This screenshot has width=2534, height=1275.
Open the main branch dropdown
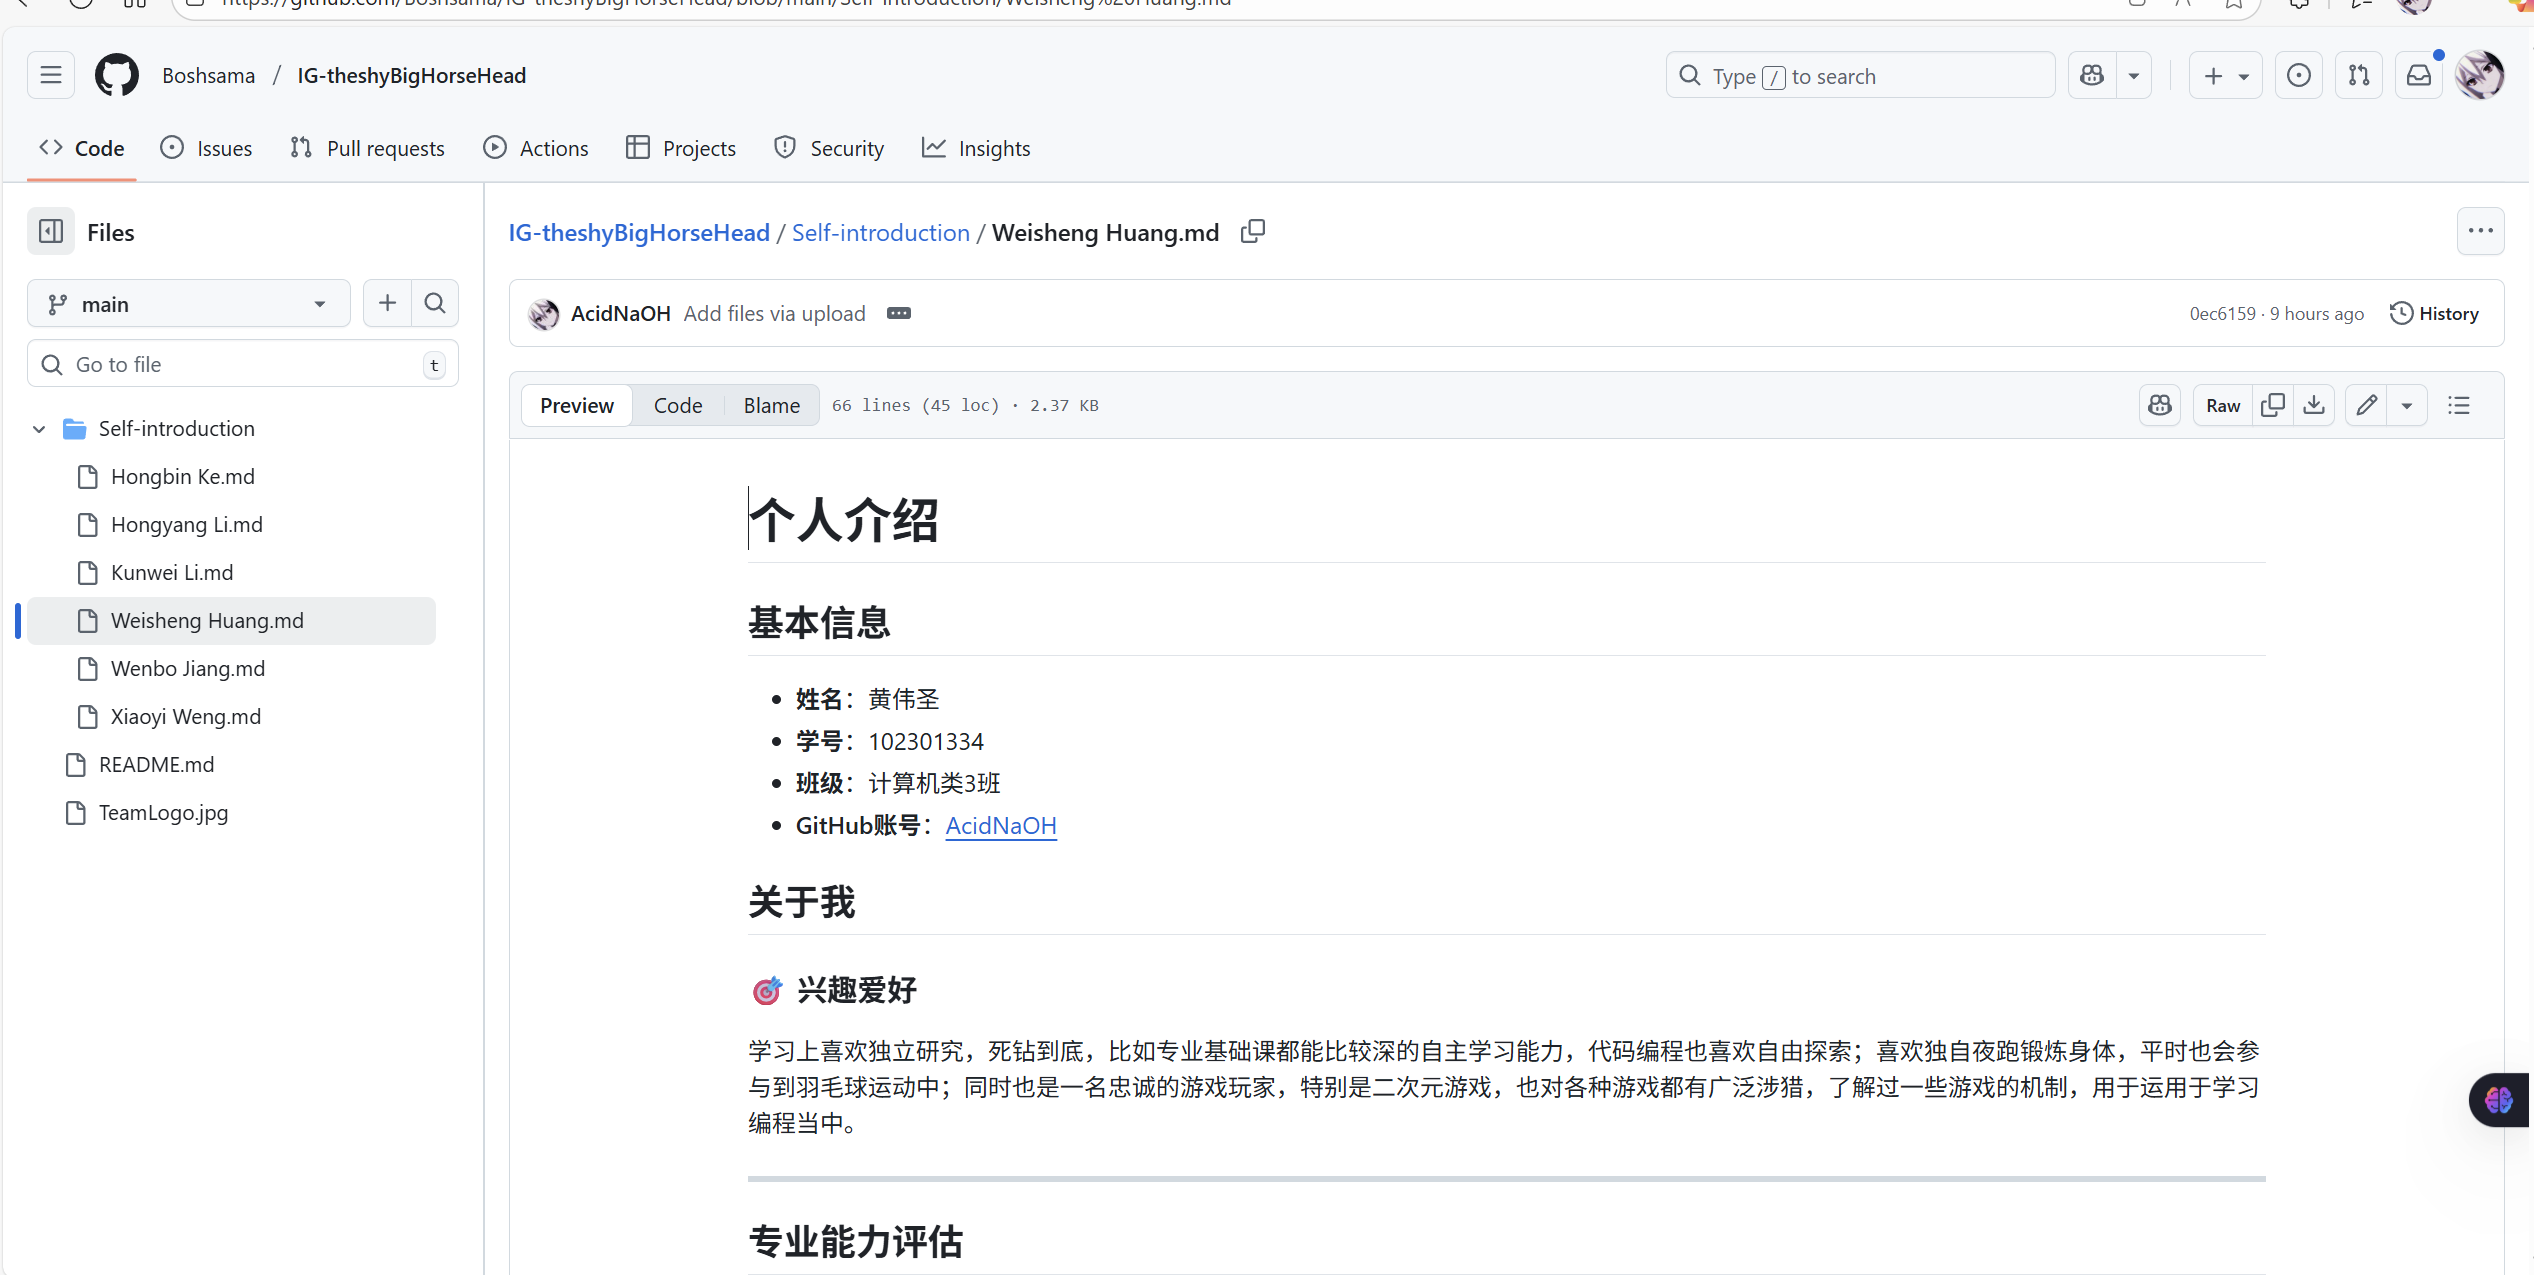[188, 304]
